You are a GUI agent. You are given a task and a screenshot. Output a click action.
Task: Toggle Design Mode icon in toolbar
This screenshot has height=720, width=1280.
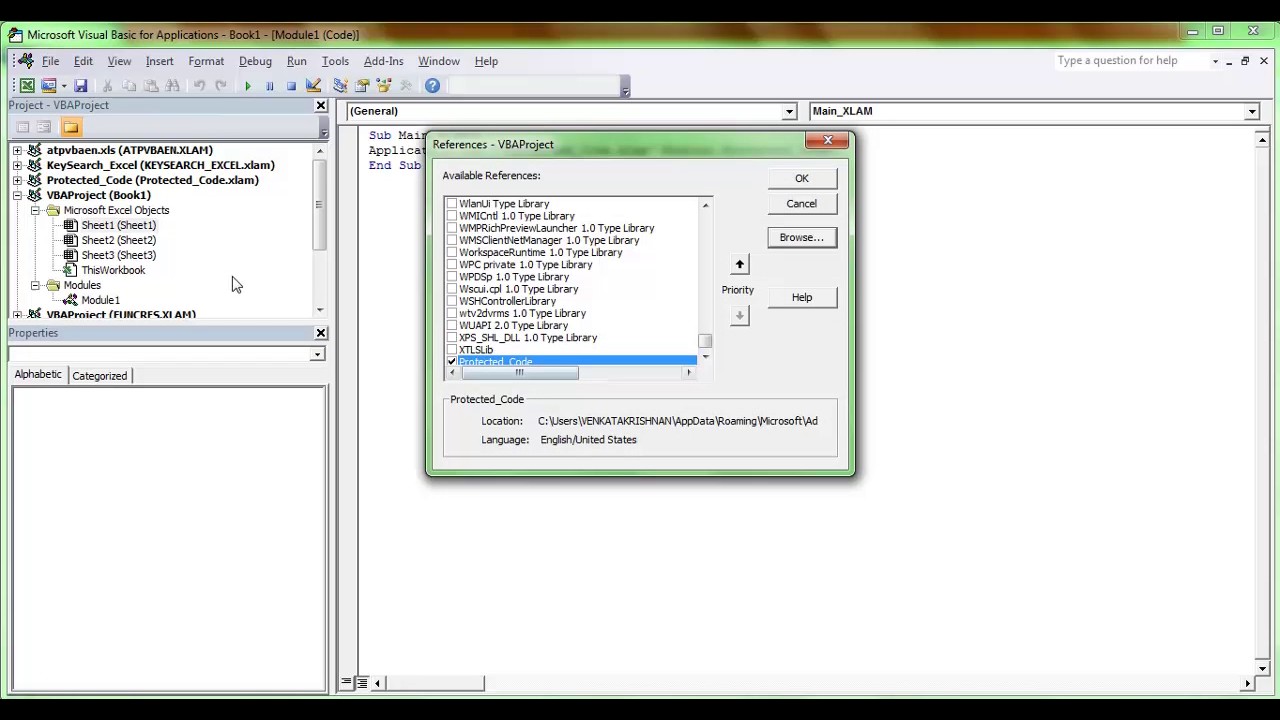click(x=313, y=86)
